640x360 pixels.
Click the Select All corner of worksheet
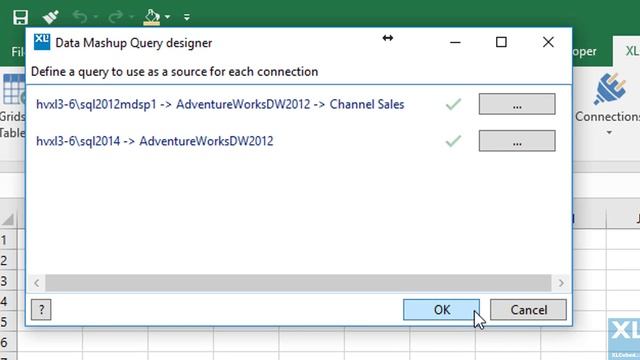(8, 219)
